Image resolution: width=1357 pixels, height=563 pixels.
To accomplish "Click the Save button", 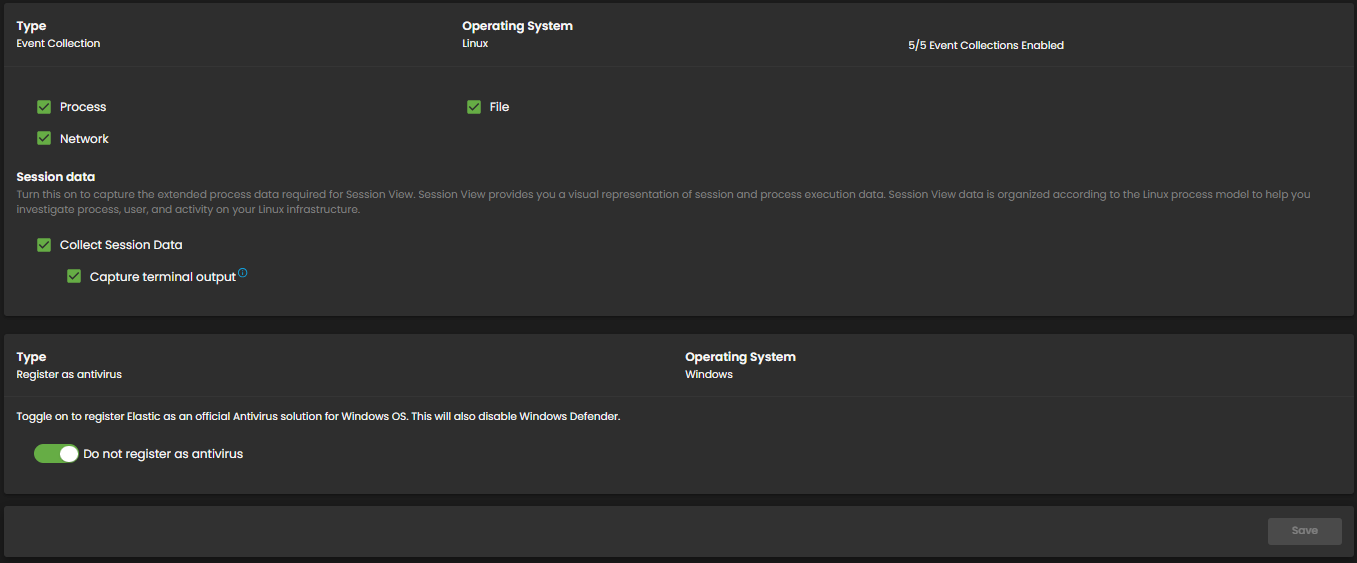I will (x=1304, y=531).
